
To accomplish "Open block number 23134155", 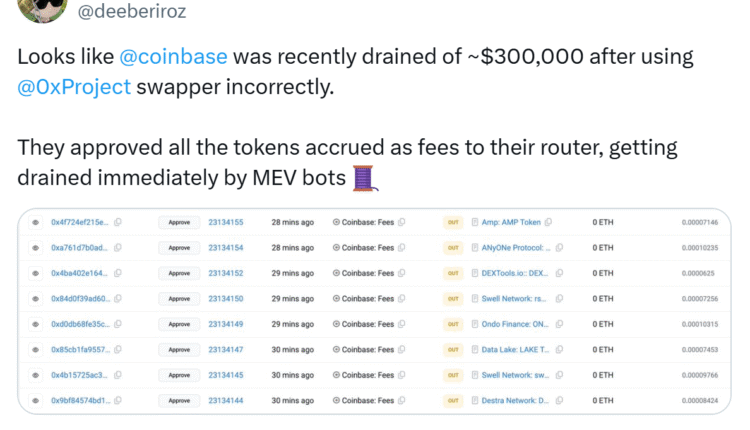I will (225, 222).
